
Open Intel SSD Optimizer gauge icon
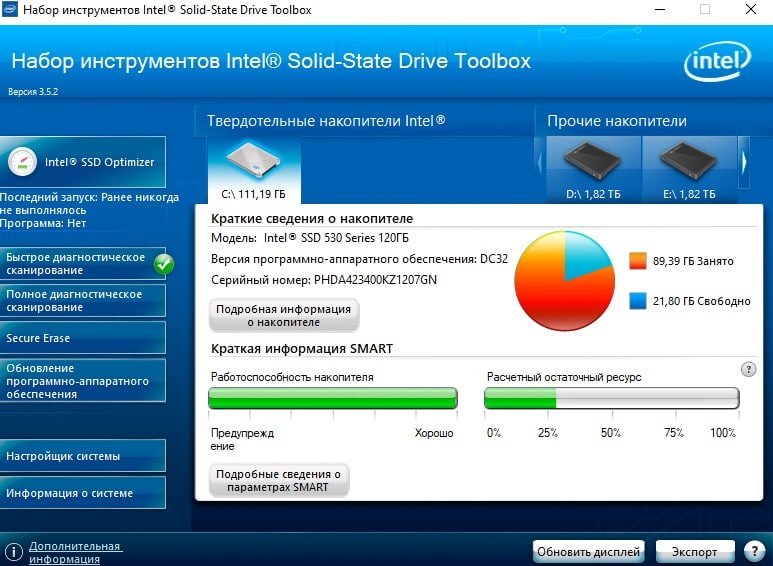click(x=22, y=162)
